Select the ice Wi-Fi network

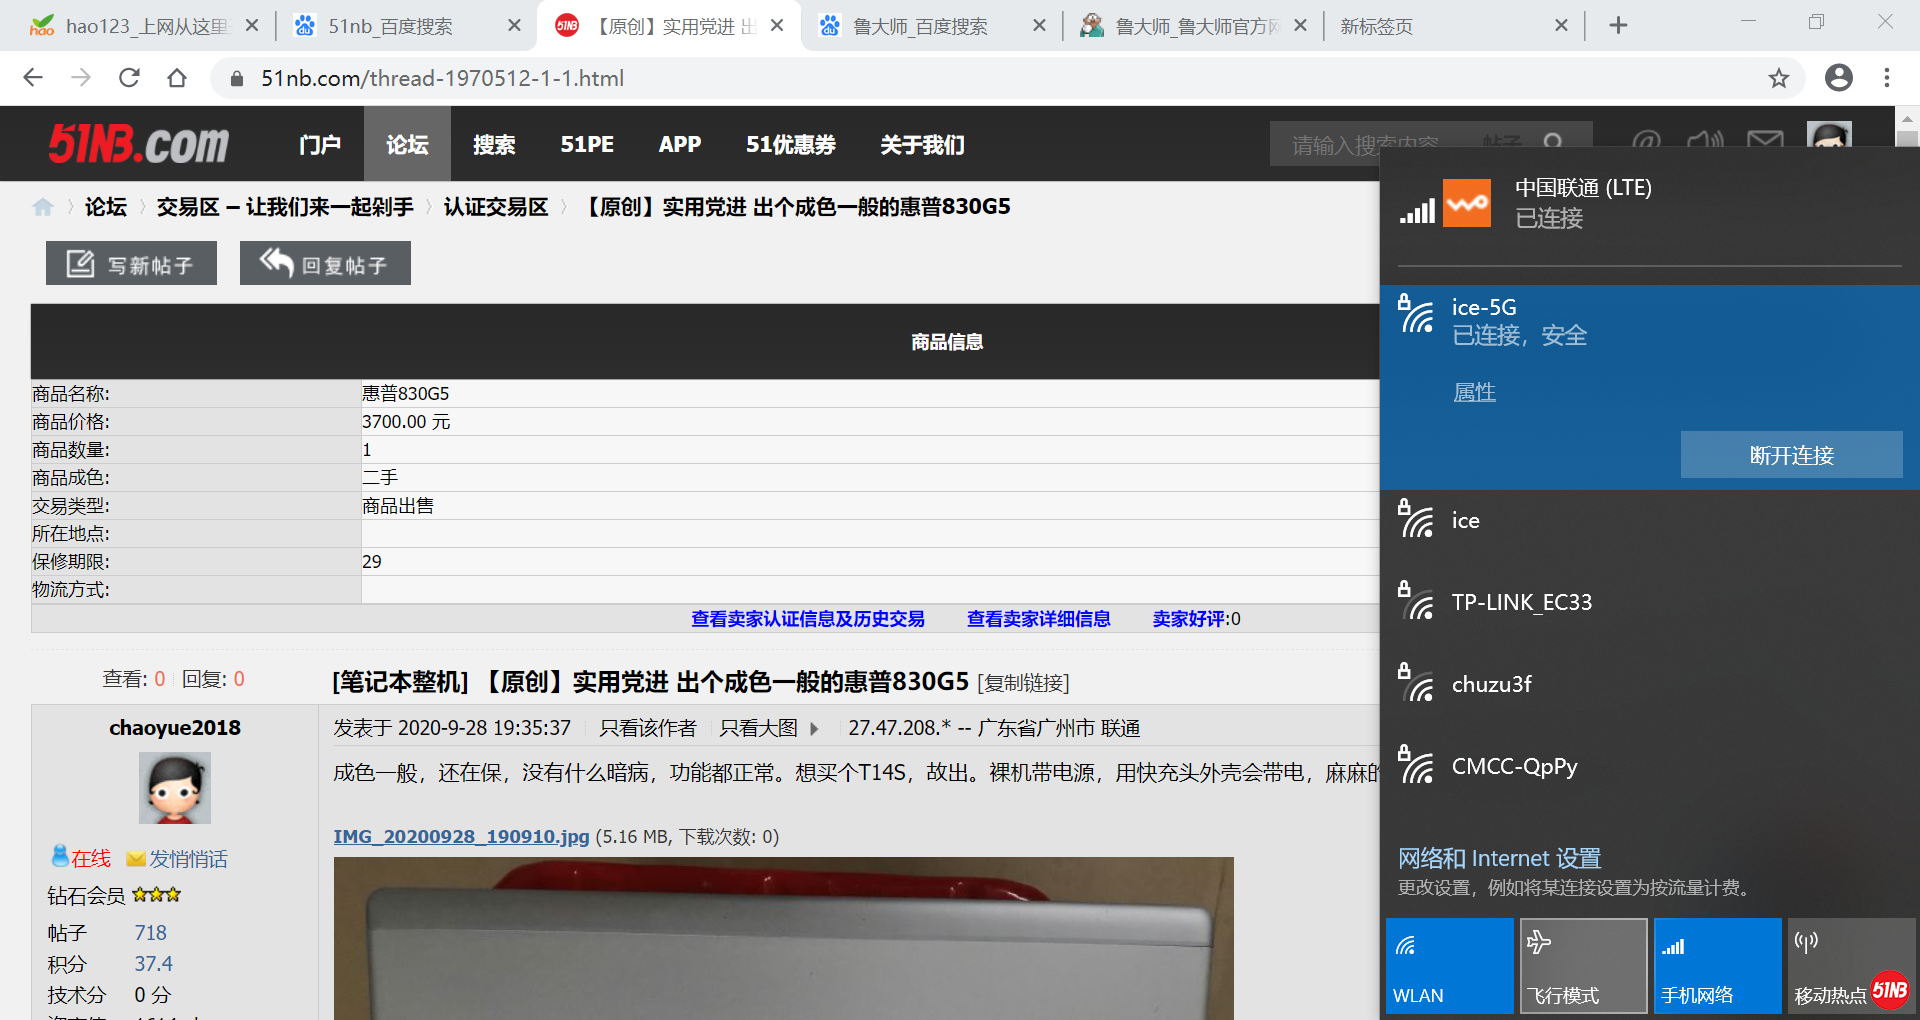[1650, 521]
